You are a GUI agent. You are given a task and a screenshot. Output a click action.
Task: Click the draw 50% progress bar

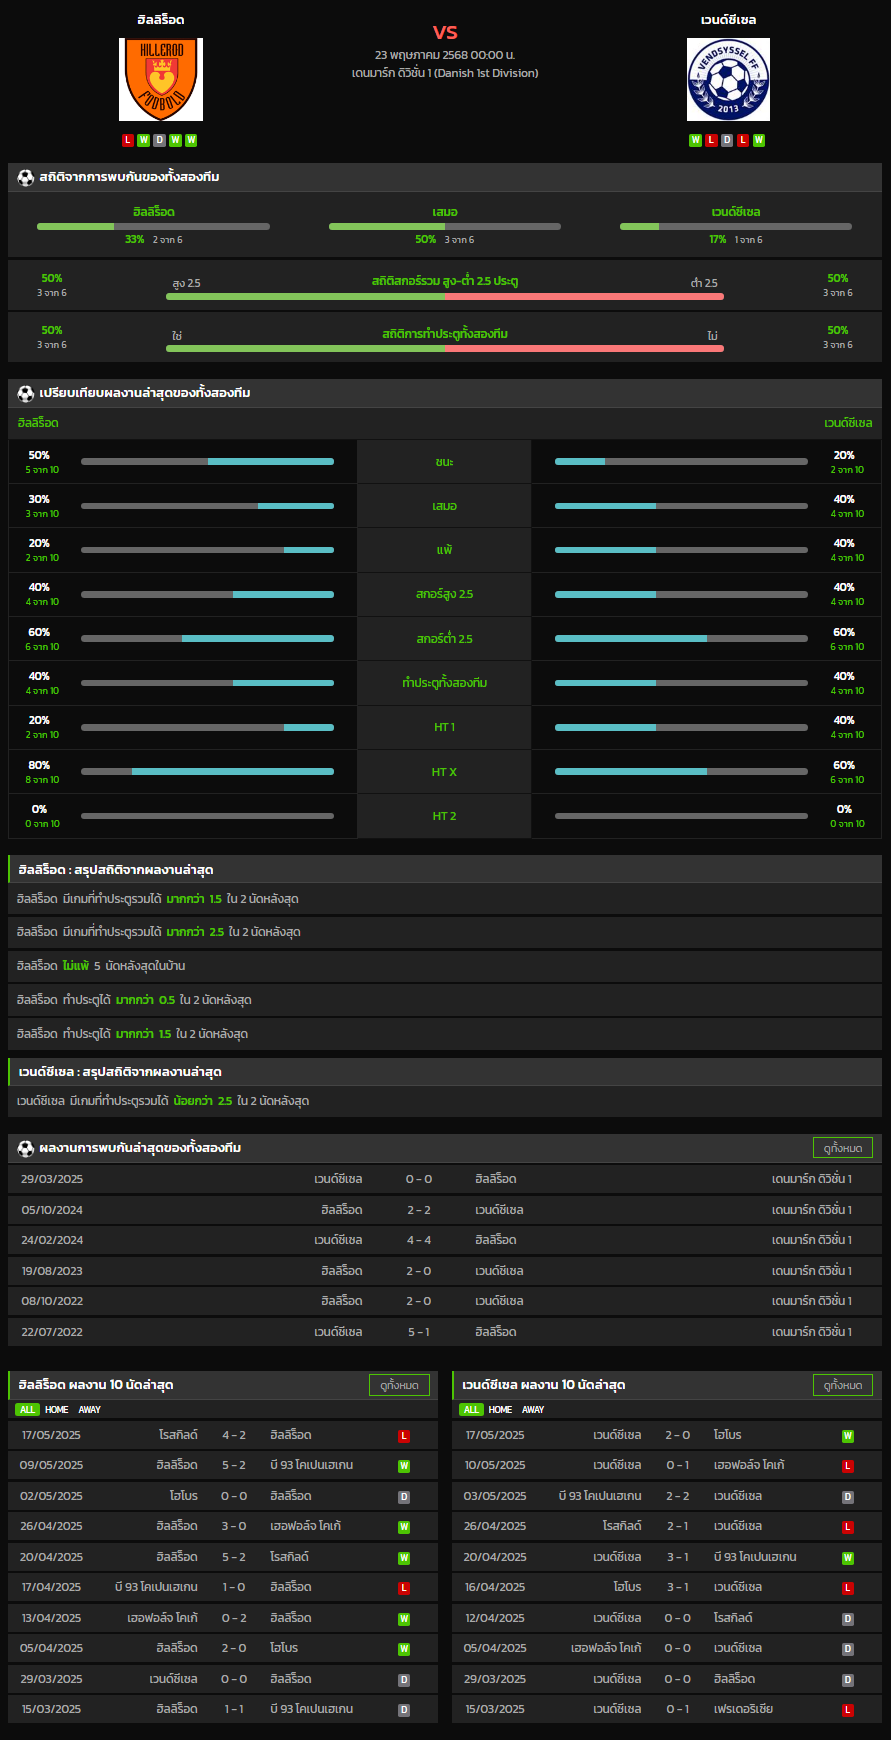[x=445, y=227]
